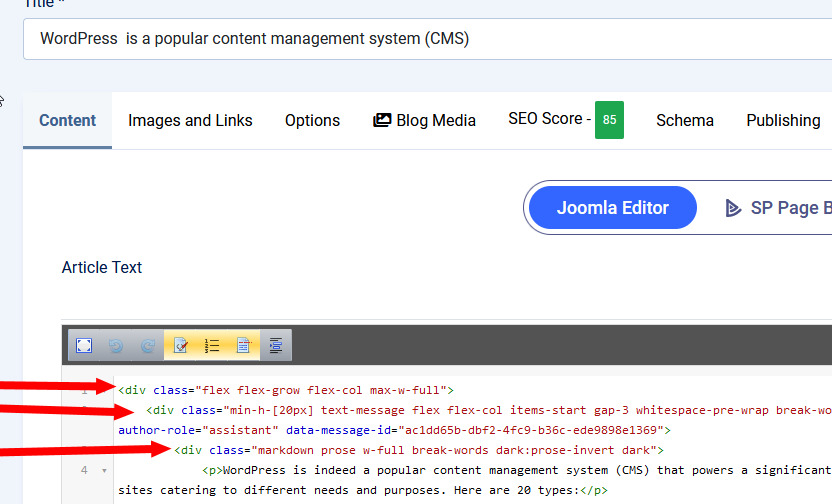The image size is (832, 504).
Task: Click the green 85 SEO score badge
Action: tap(609, 120)
